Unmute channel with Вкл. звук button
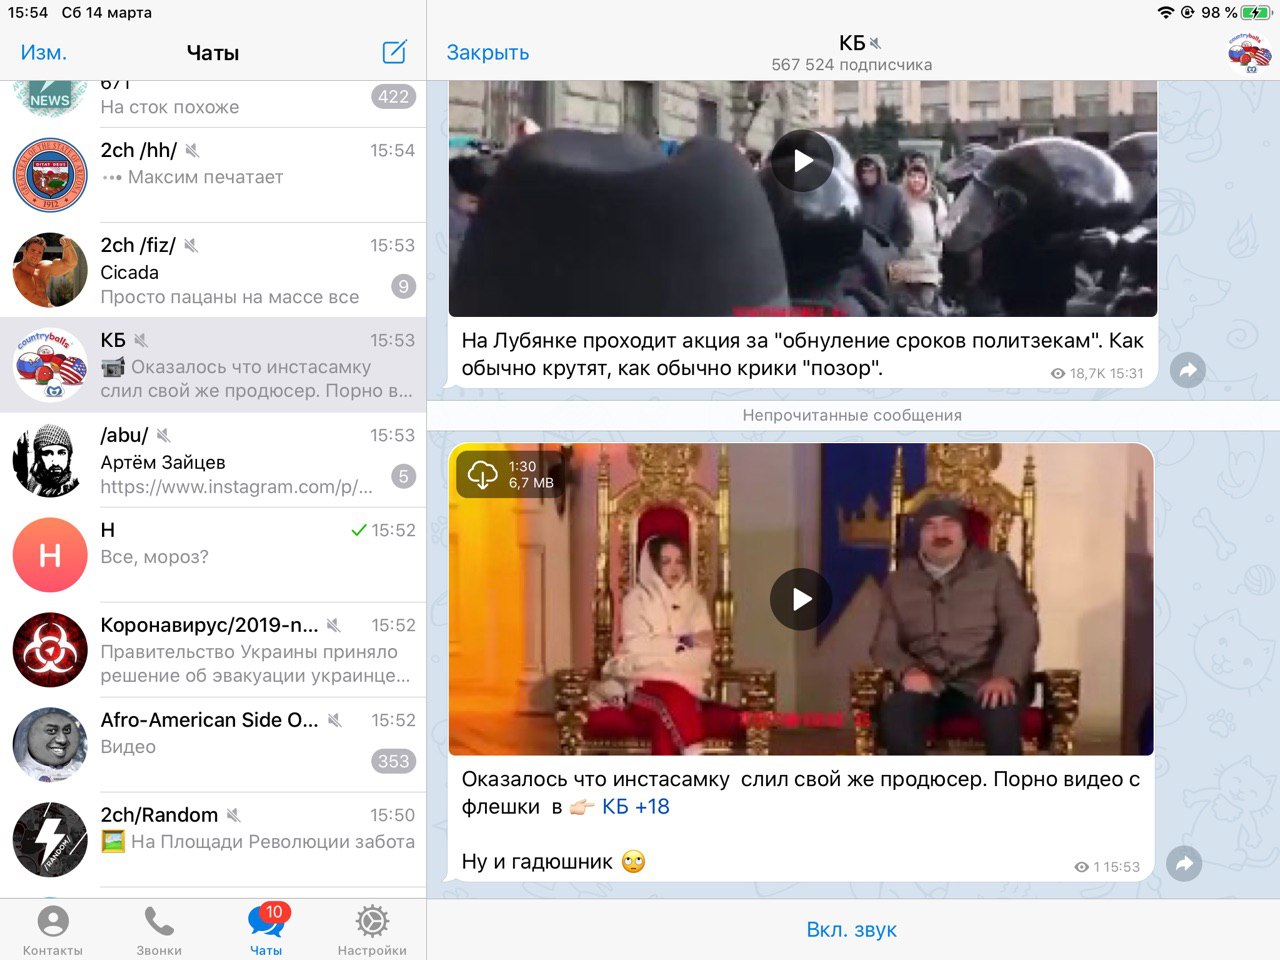Image resolution: width=1280 pixels, height=960 pixels. [x=852, y=930]
